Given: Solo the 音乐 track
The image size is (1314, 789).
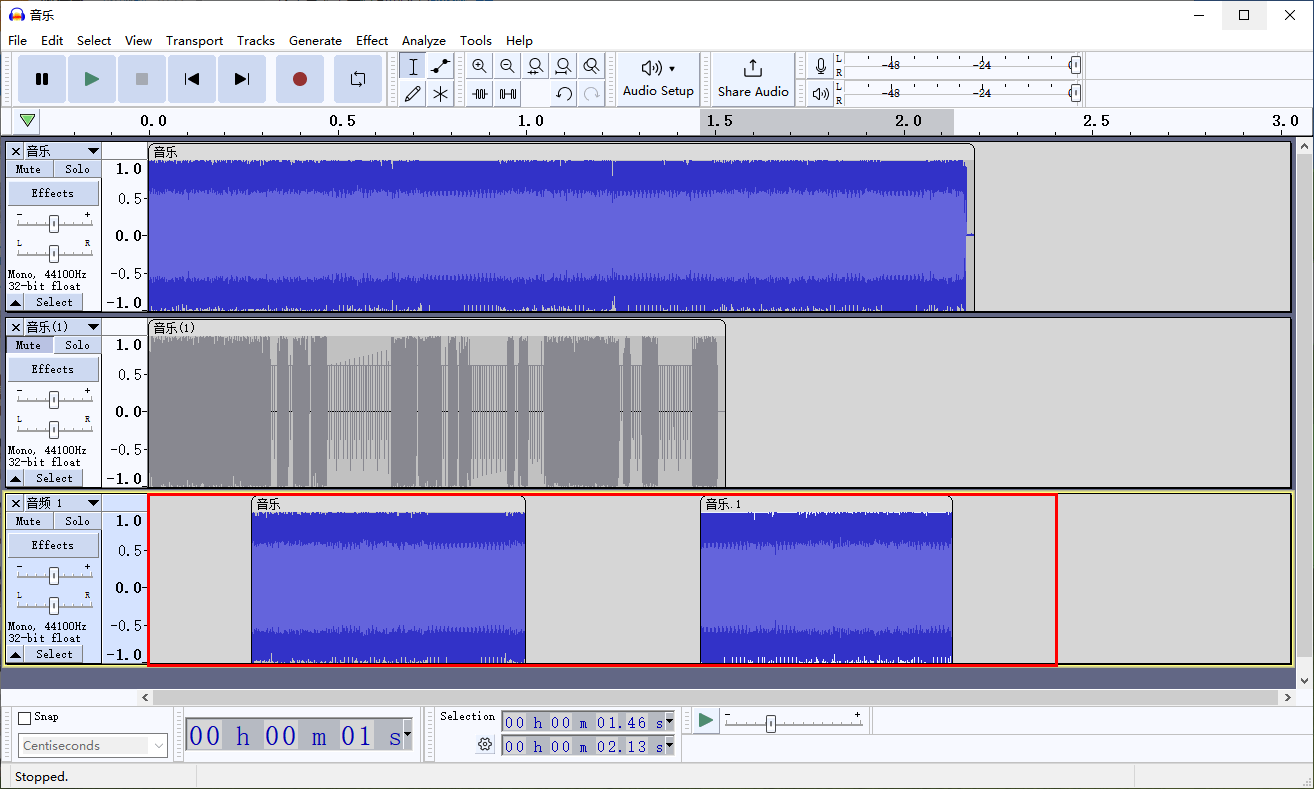Looking at the screenshot, I should coord(77,169).
